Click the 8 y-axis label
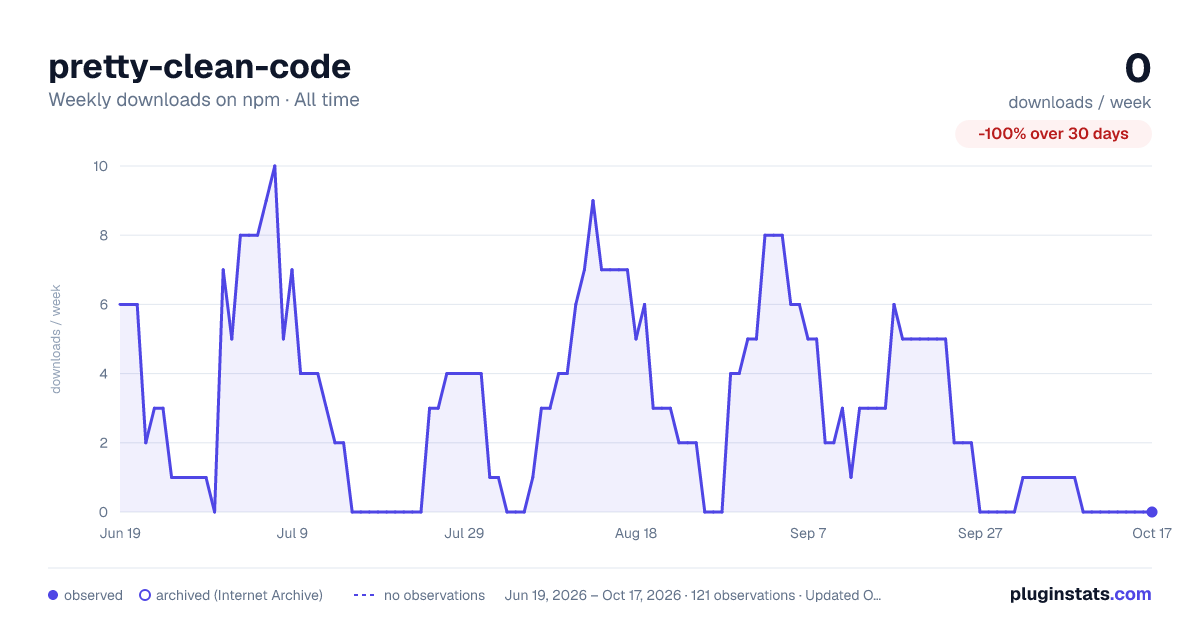 pos(103,235)
